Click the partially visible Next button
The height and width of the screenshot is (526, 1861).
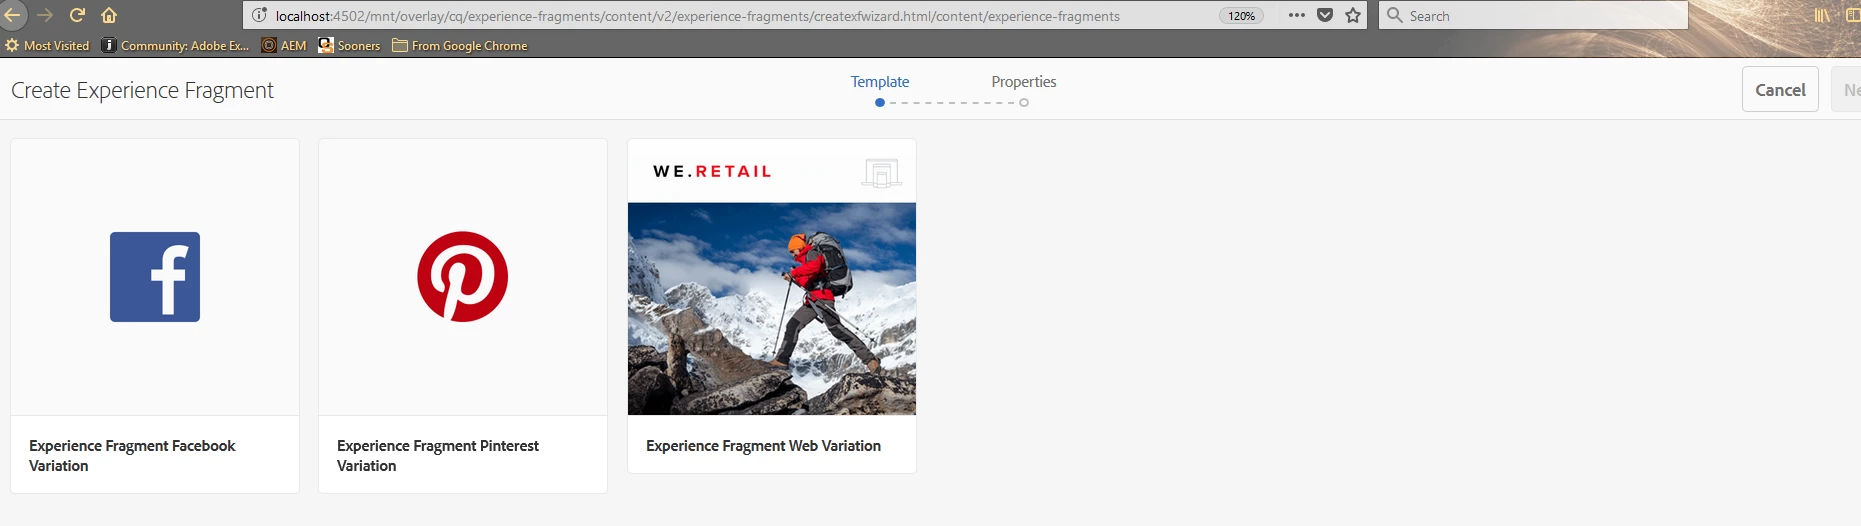(1848, 90)
